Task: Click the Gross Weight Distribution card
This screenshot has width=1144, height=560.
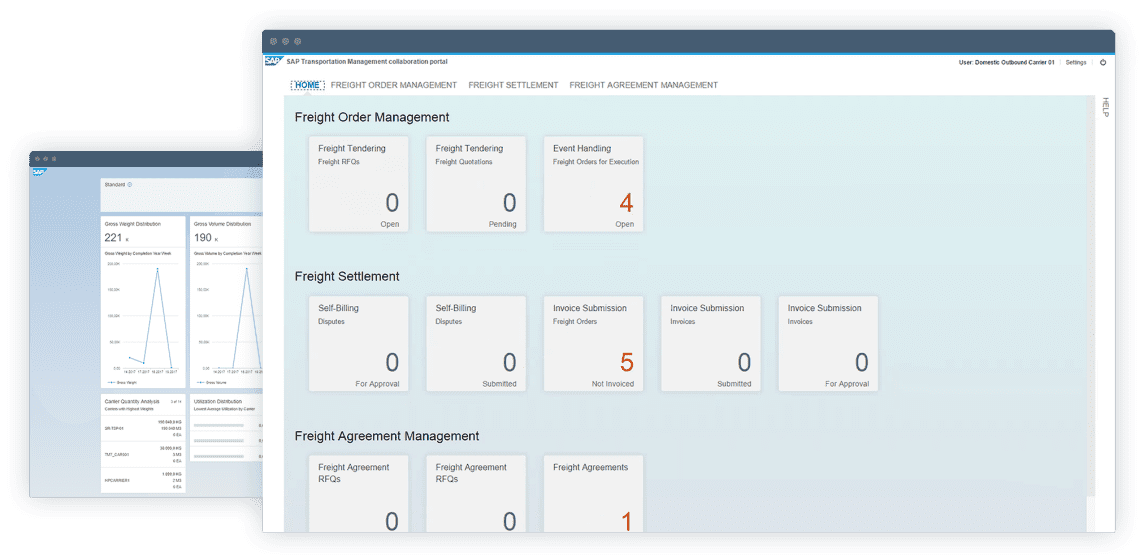Action: (143, 300)
